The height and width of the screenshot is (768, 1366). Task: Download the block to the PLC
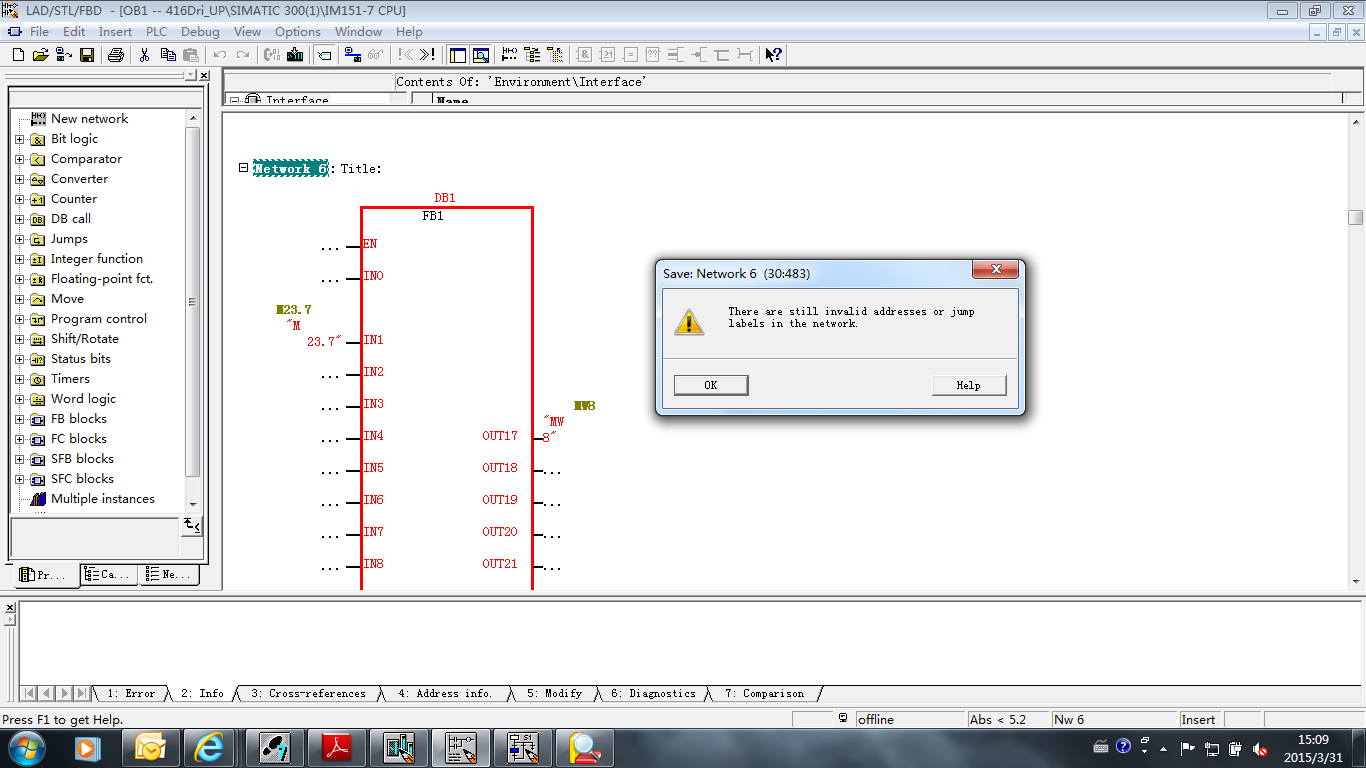click(x=295, y=55)
